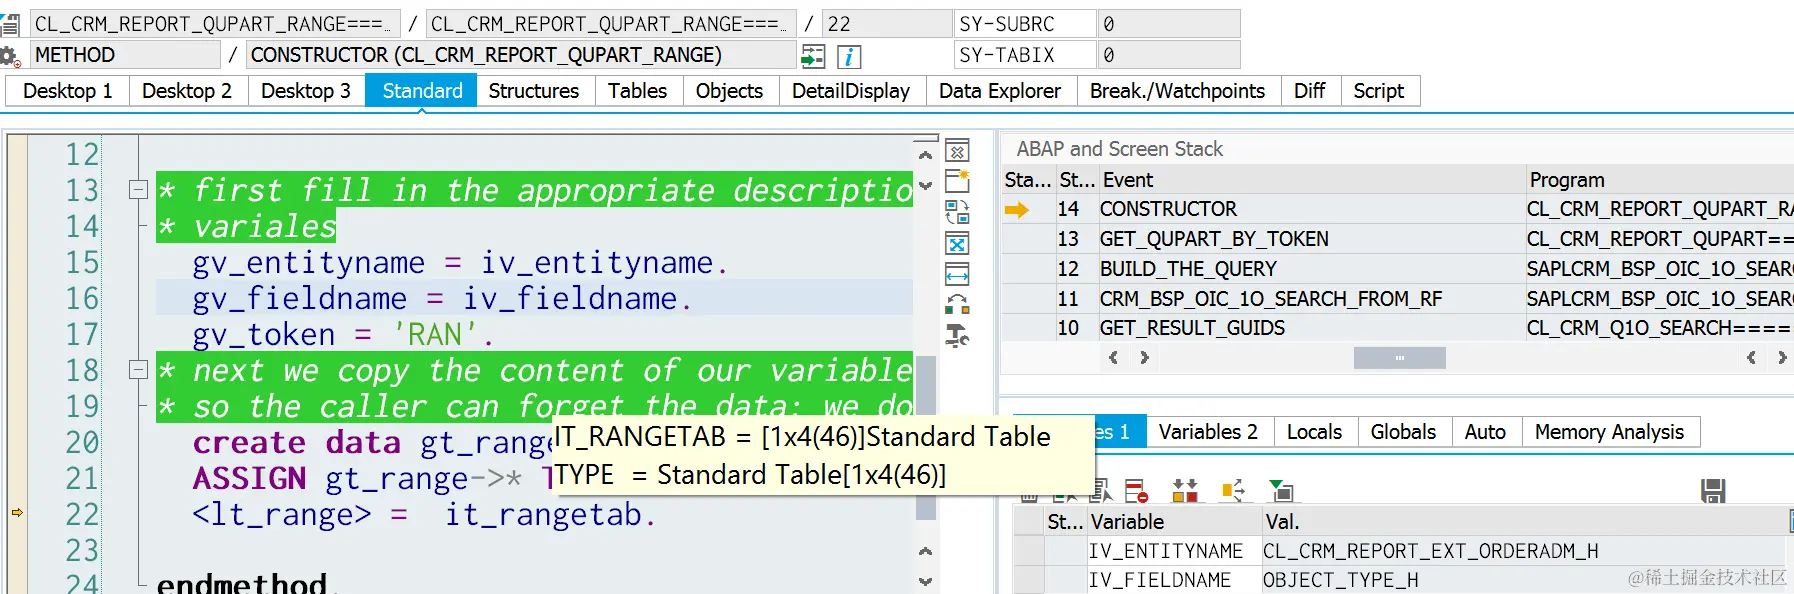Click the lower down arrow near line 24
This screenshot has width=1794, height=594.
925,581
